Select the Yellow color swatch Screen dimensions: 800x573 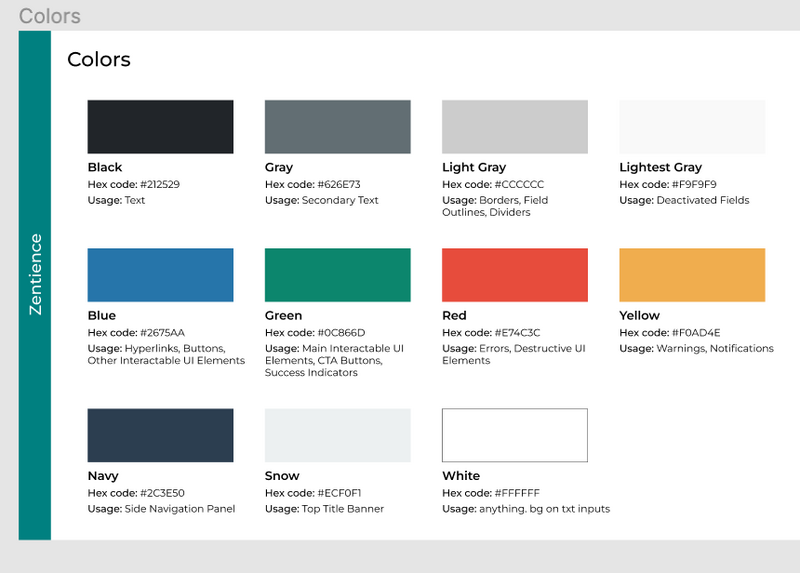[x=692, y=275]
